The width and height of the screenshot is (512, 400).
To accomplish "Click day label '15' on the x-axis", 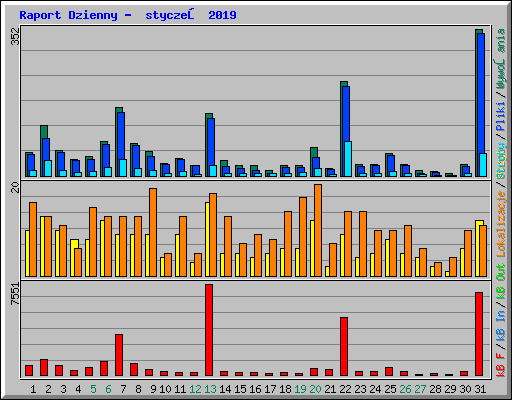I will coord(240,389).
